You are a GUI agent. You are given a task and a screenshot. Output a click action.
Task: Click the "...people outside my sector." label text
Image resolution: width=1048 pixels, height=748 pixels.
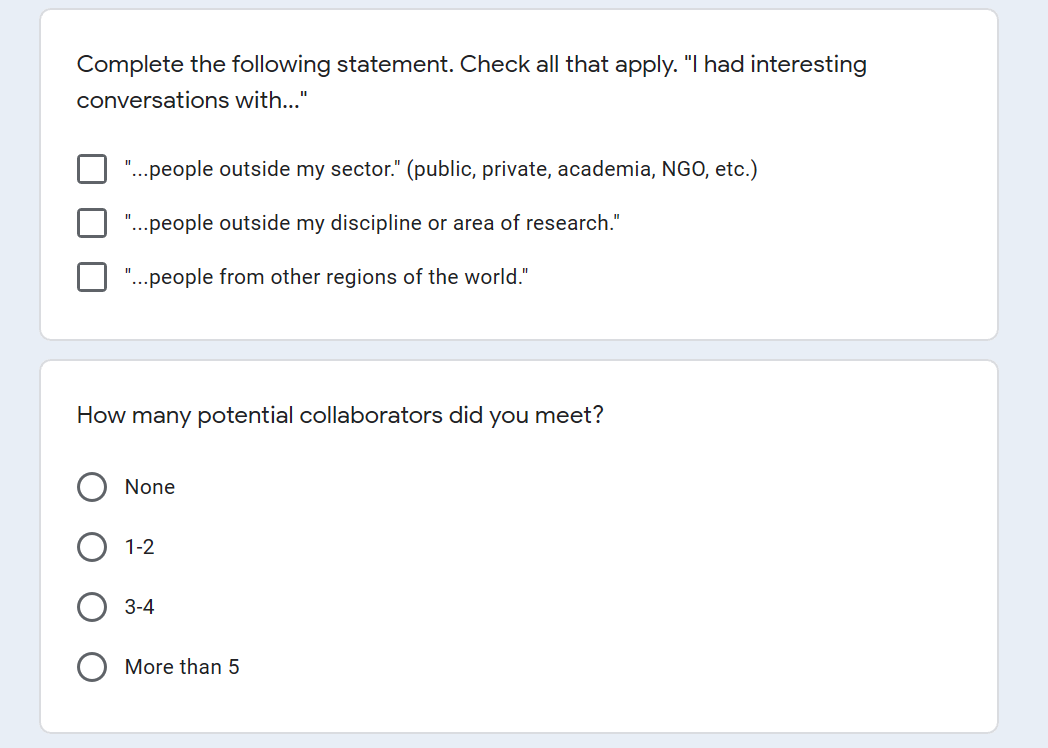click(262, 169)
